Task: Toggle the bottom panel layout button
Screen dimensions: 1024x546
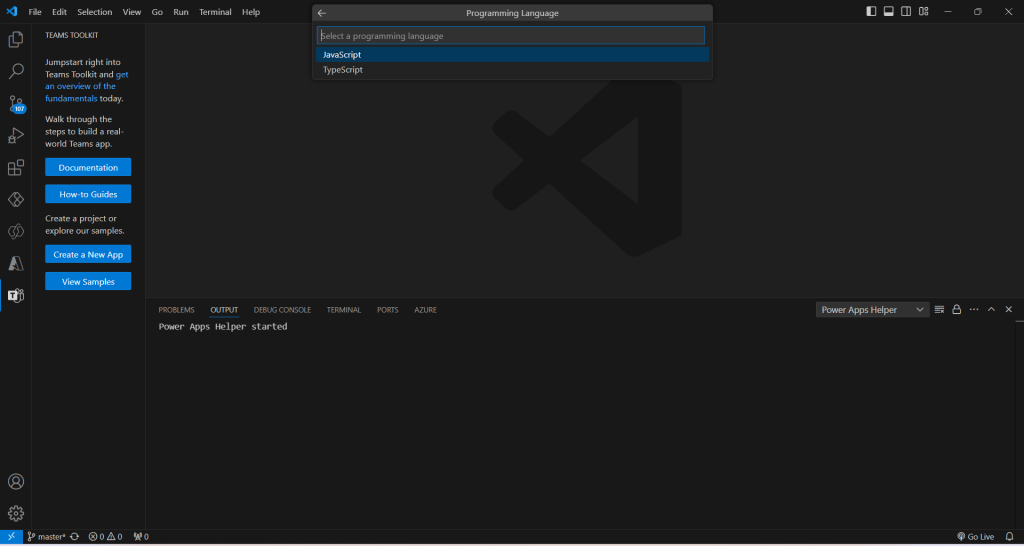Action: (888, 12)
